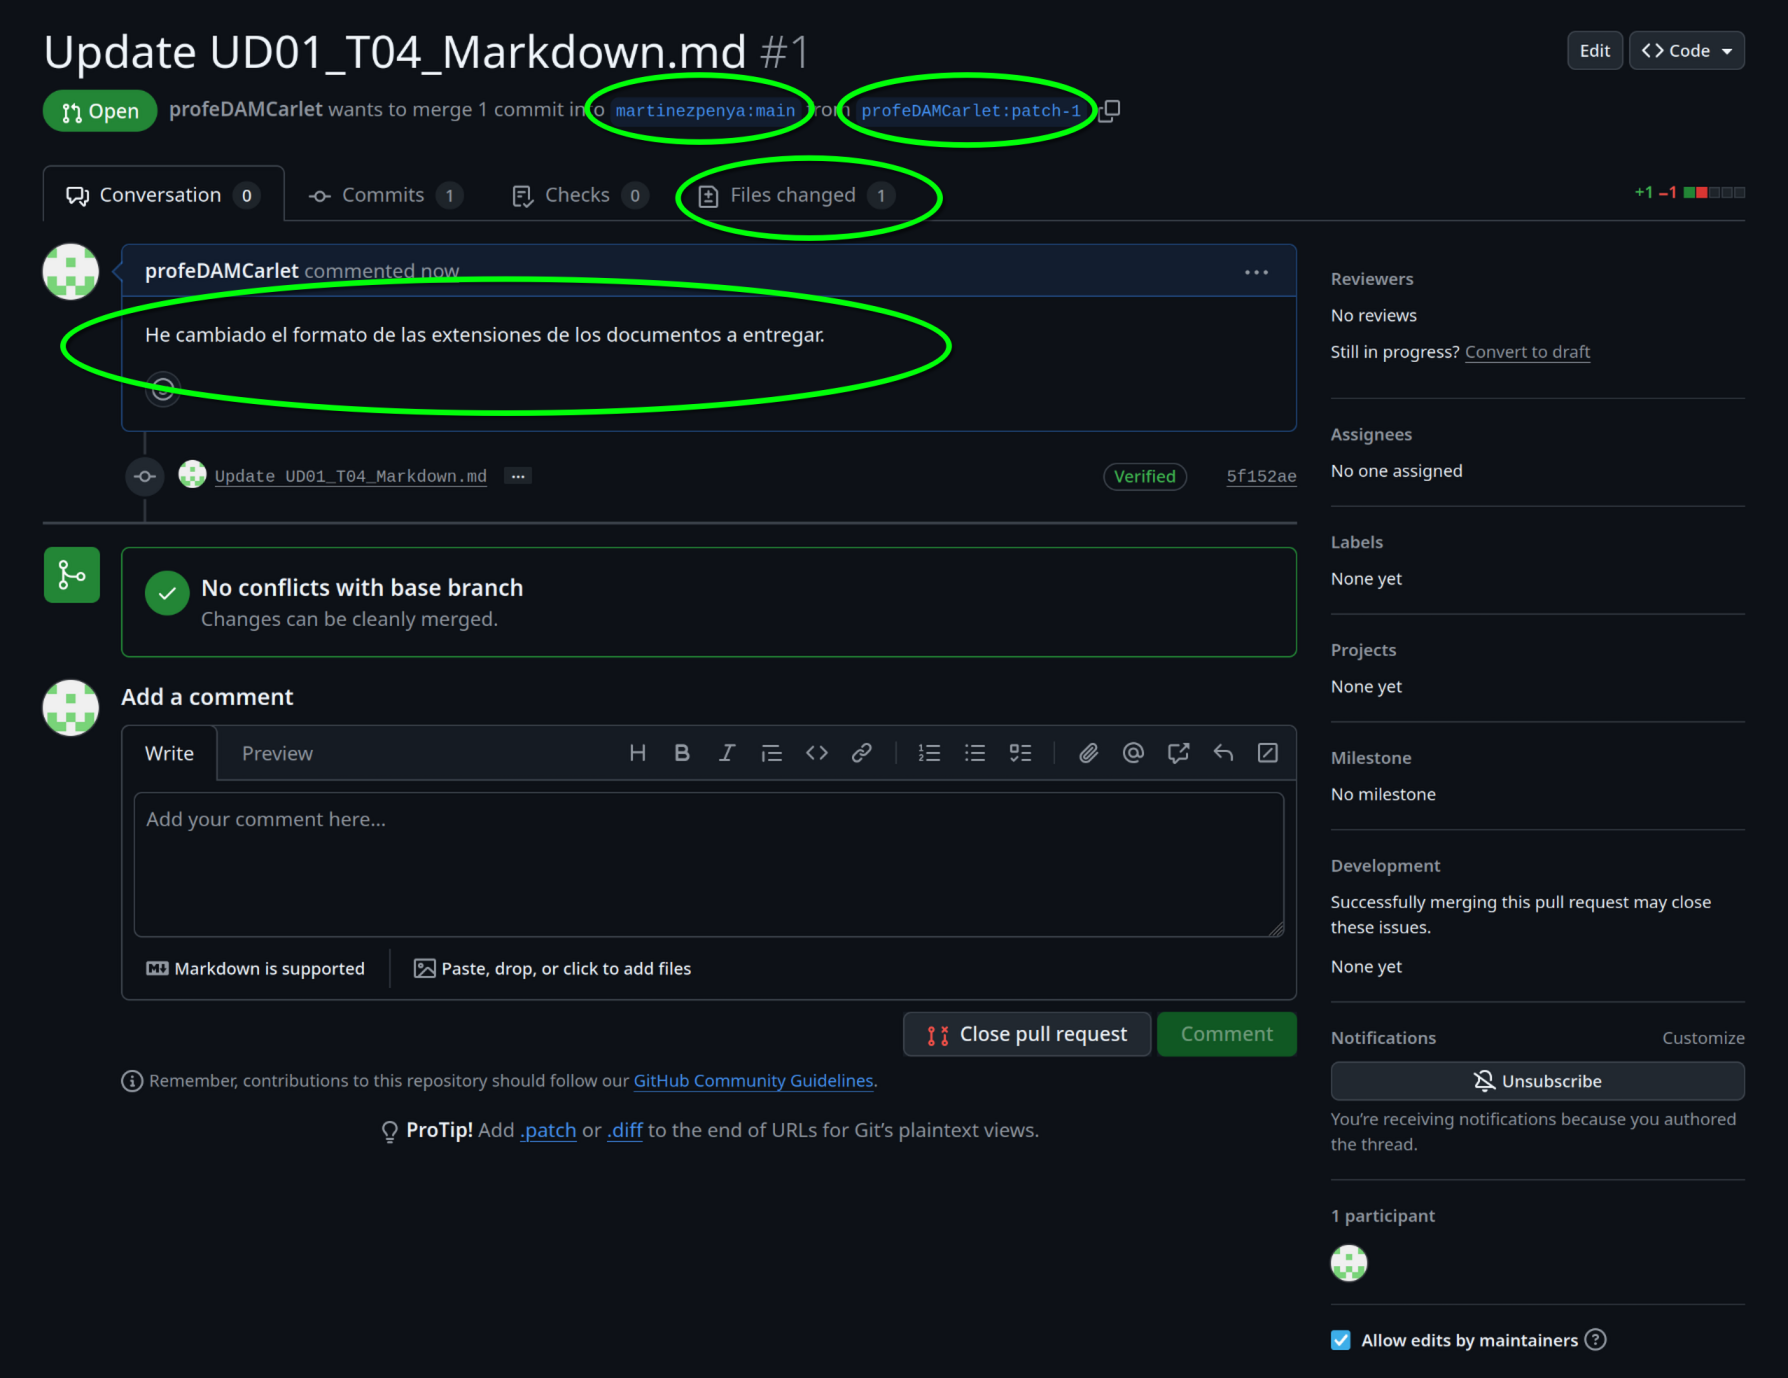Click the attach files paperclip icon
Image resolution: width=1788 pixels, height=1378 pixels.
pos(1088,753)
